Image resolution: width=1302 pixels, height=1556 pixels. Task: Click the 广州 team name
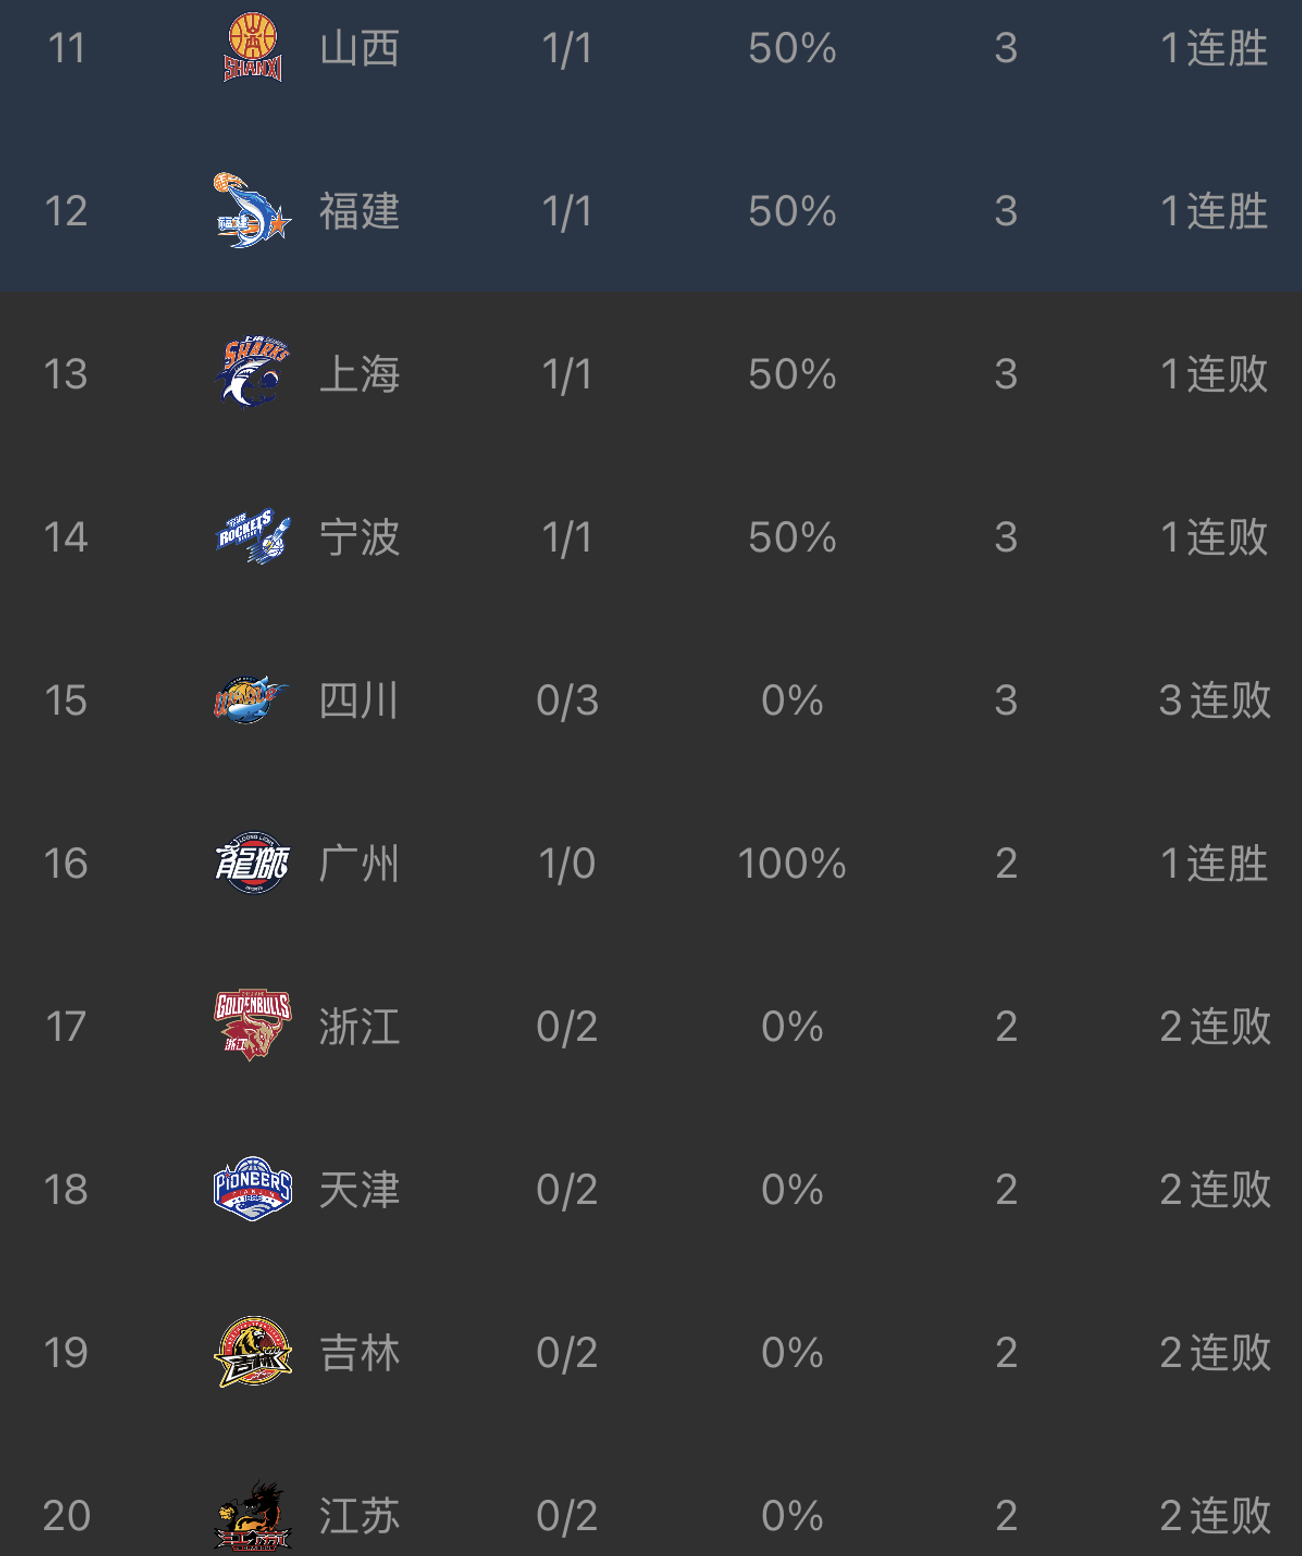[x=359, y=863]
